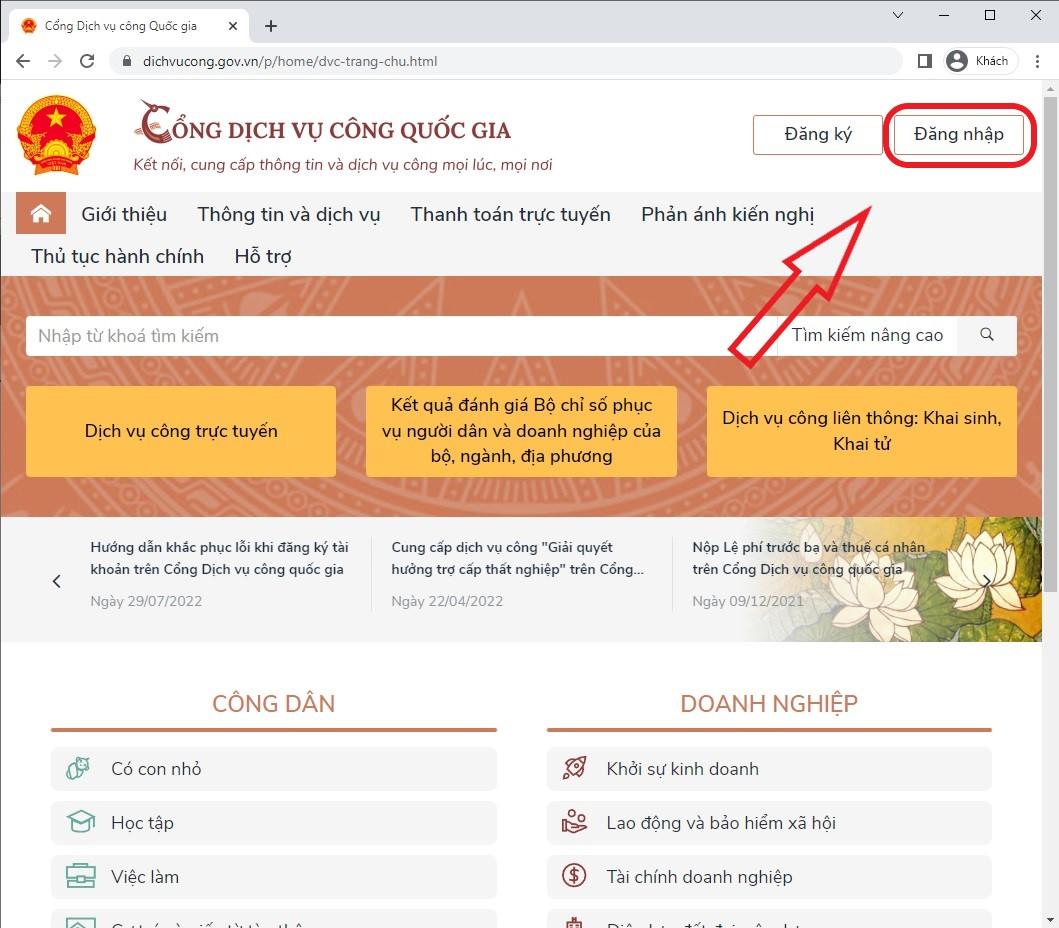Click the CỔNG DỊCH VỤ CÔNG QUỐC GIA title
The height and width of the screenshot is (928, 1059).
(x=323, y=124)
